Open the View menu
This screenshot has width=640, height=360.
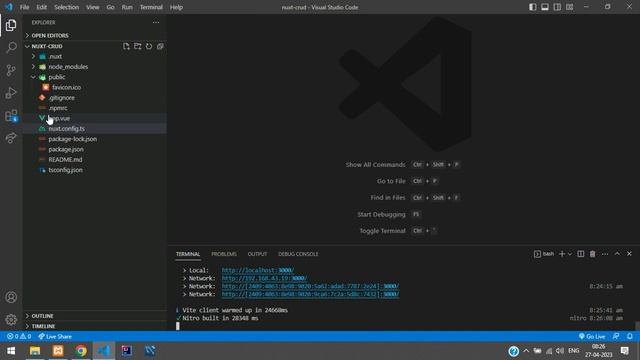pos(93,7)
